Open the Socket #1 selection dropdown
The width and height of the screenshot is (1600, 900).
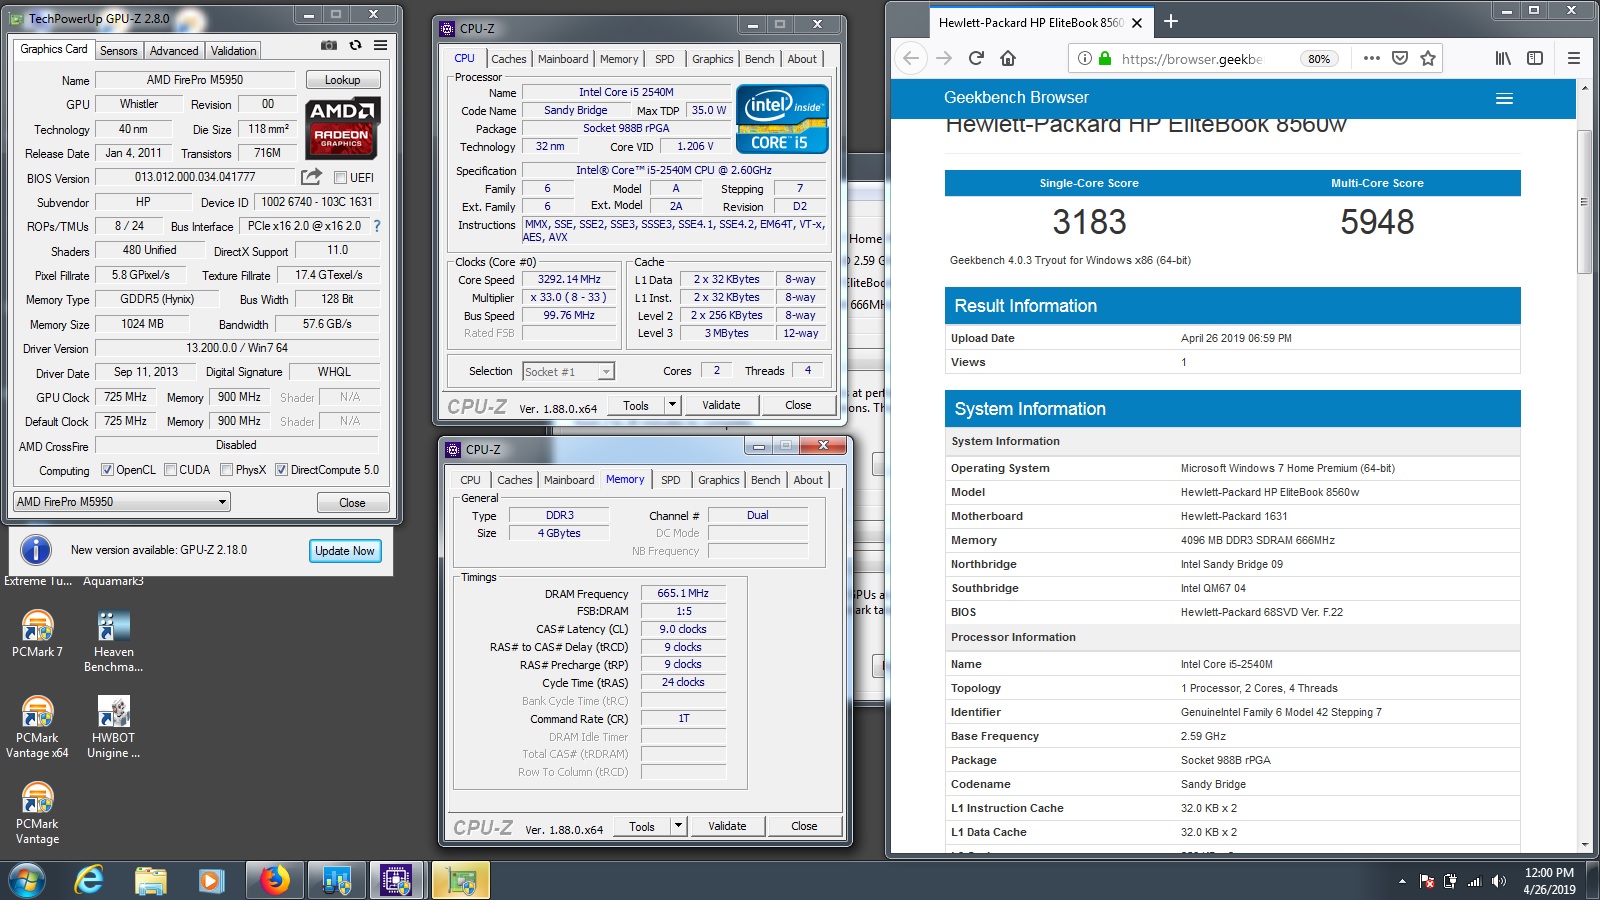(568, 371)
